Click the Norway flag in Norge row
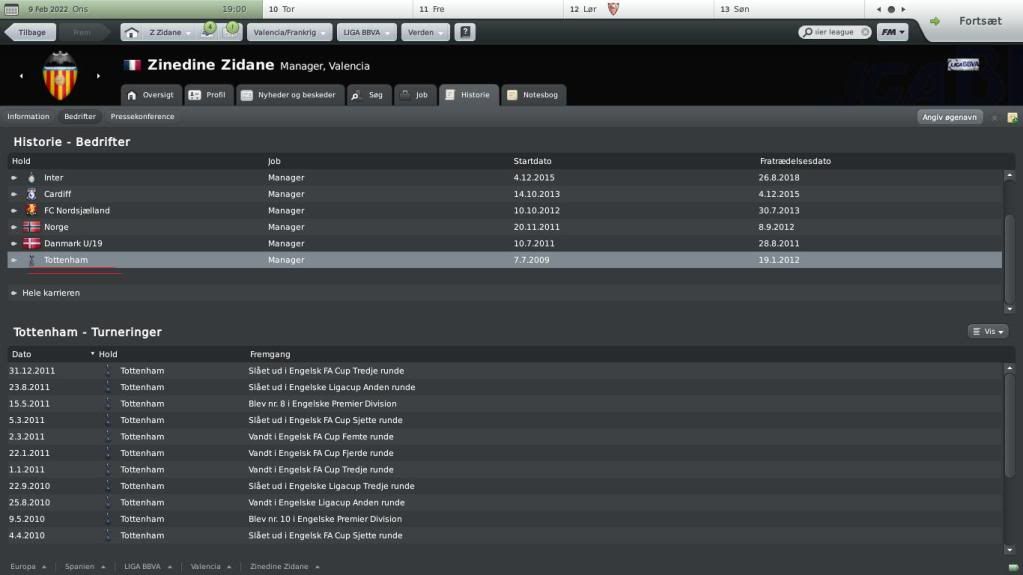The width and height of the screenshot is (1023, 575). coord(31,227)
